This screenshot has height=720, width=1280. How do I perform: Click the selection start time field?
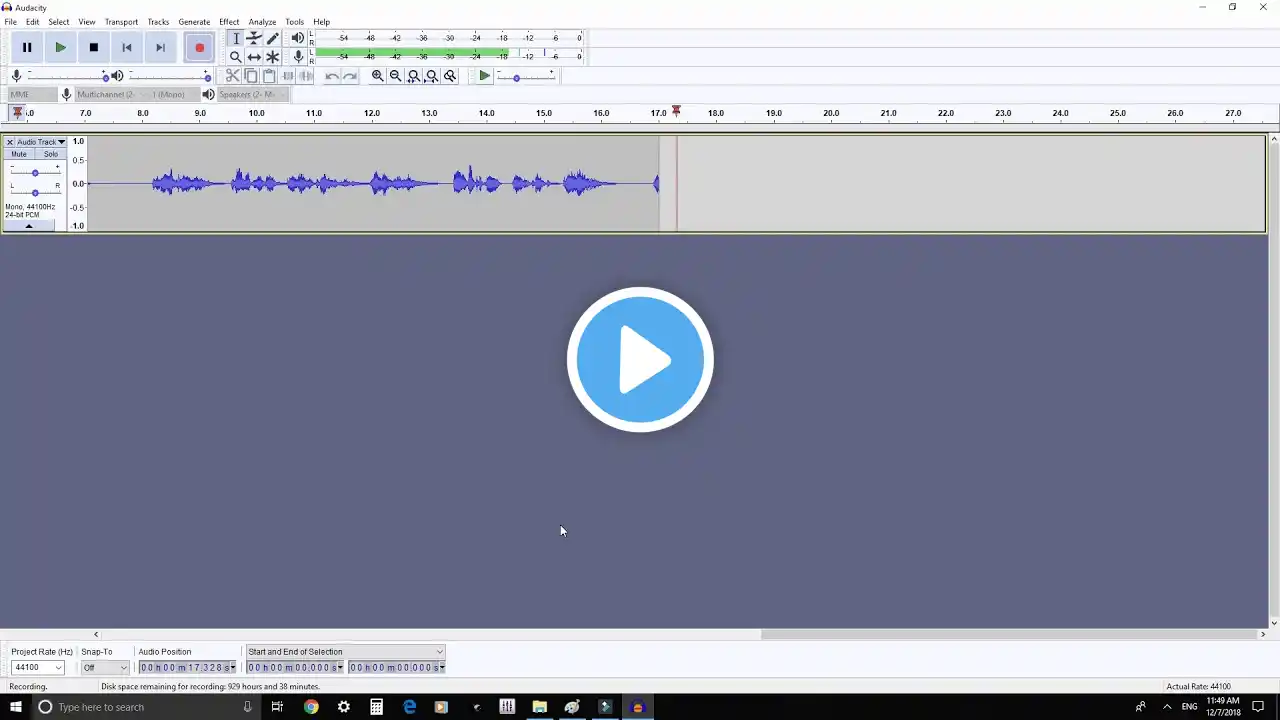click(295, 667)
